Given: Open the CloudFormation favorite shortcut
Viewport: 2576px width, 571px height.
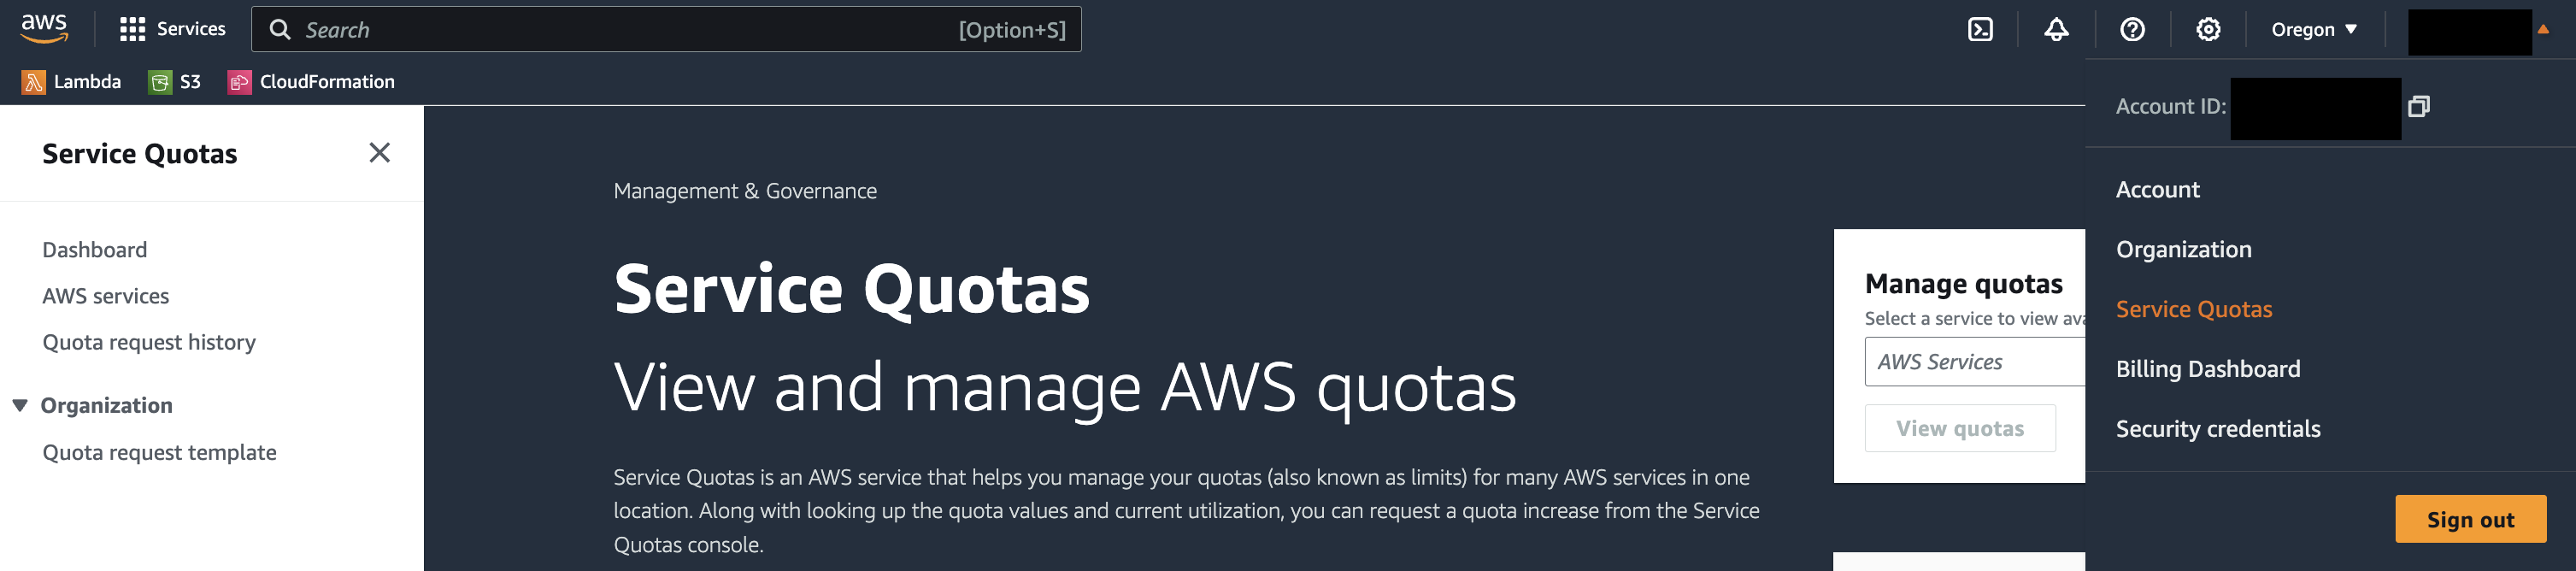Looking at the screenshot, I should click(312, 81).
